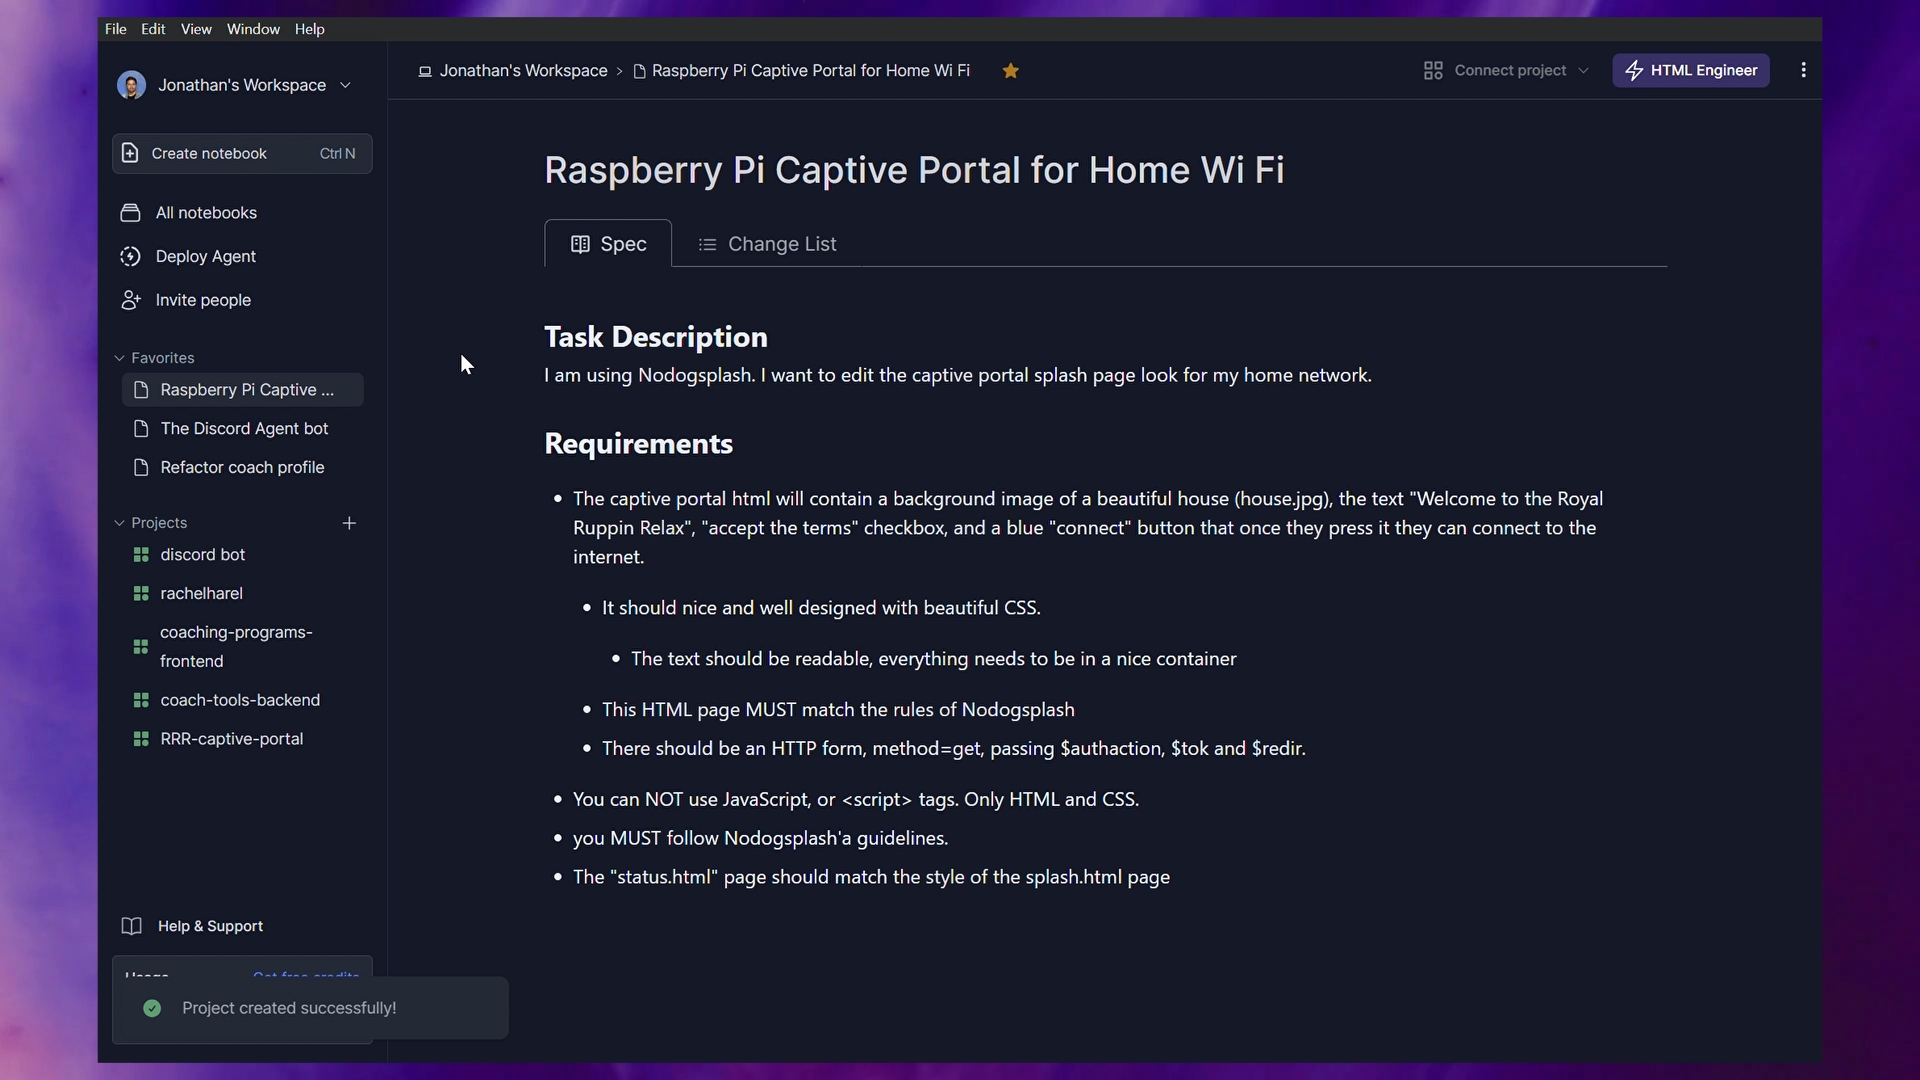Collapse the Projects section chevron
1920x1080 pixels.
point(119,523)
